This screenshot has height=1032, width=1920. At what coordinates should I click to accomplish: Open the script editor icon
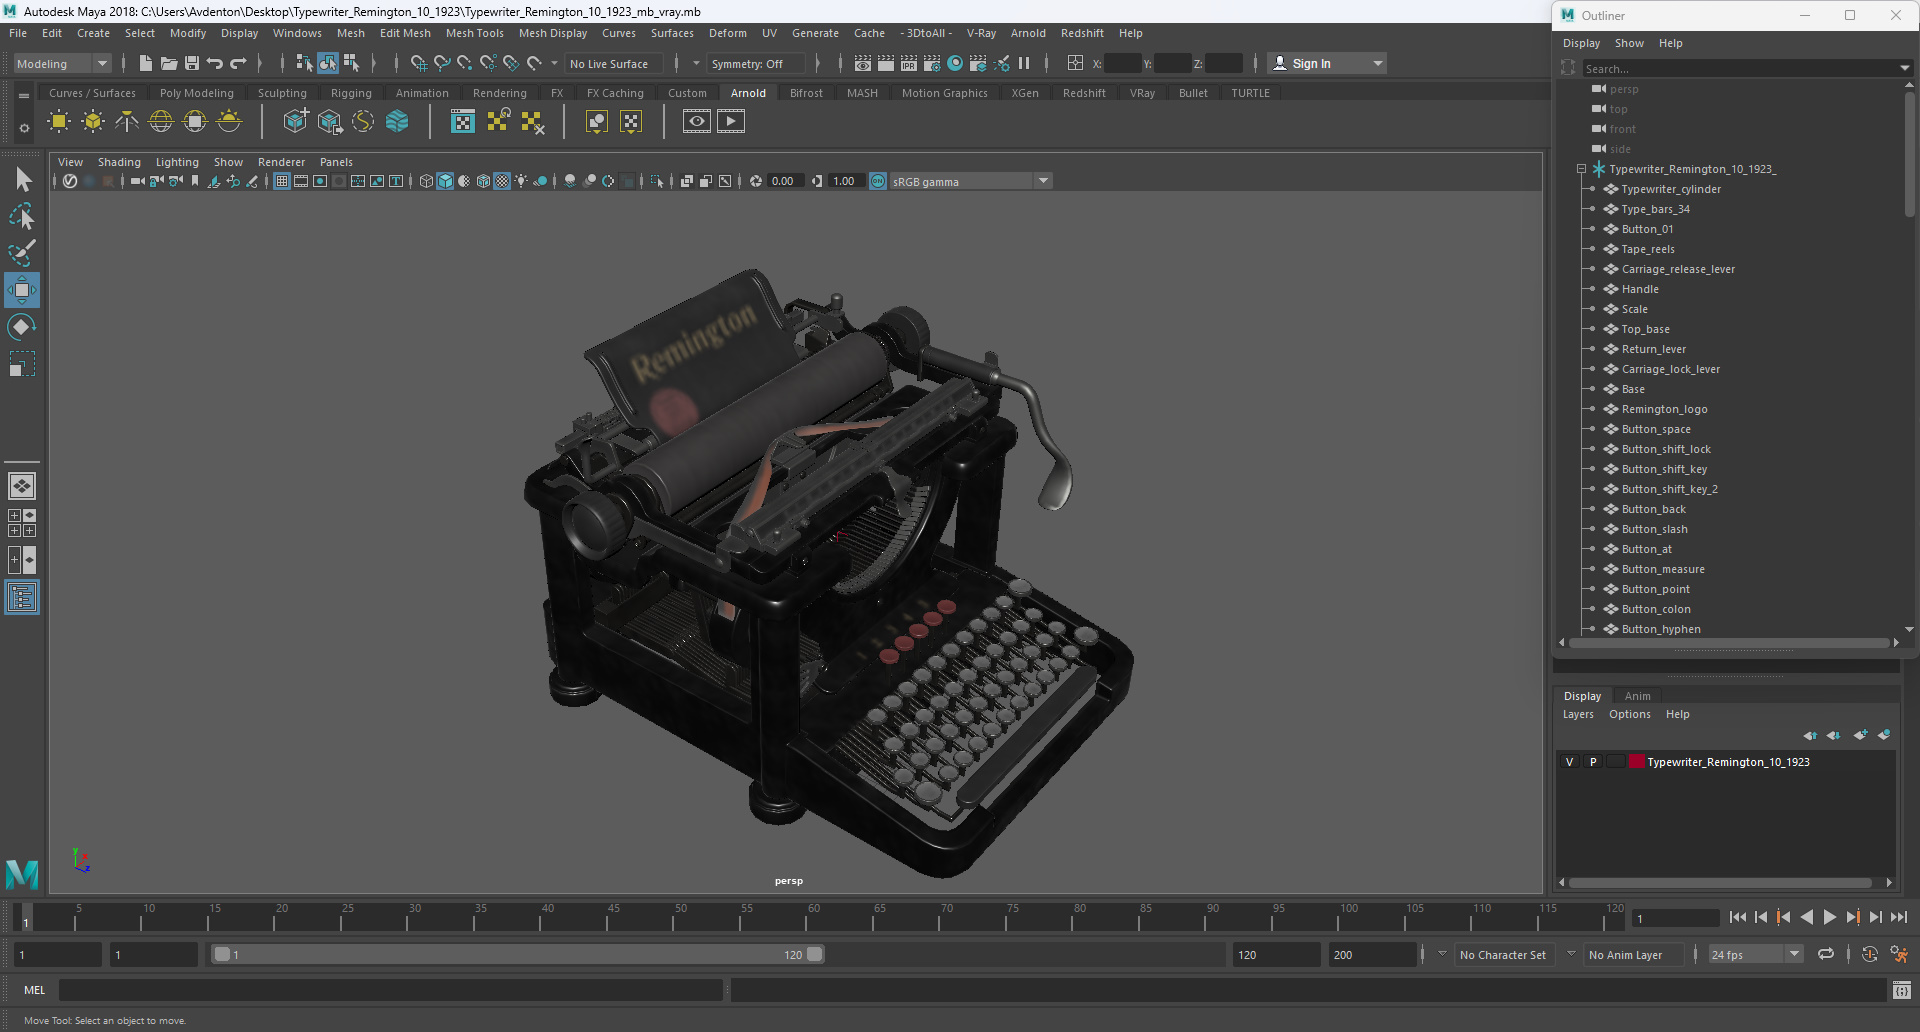[x=1902, y=990]
